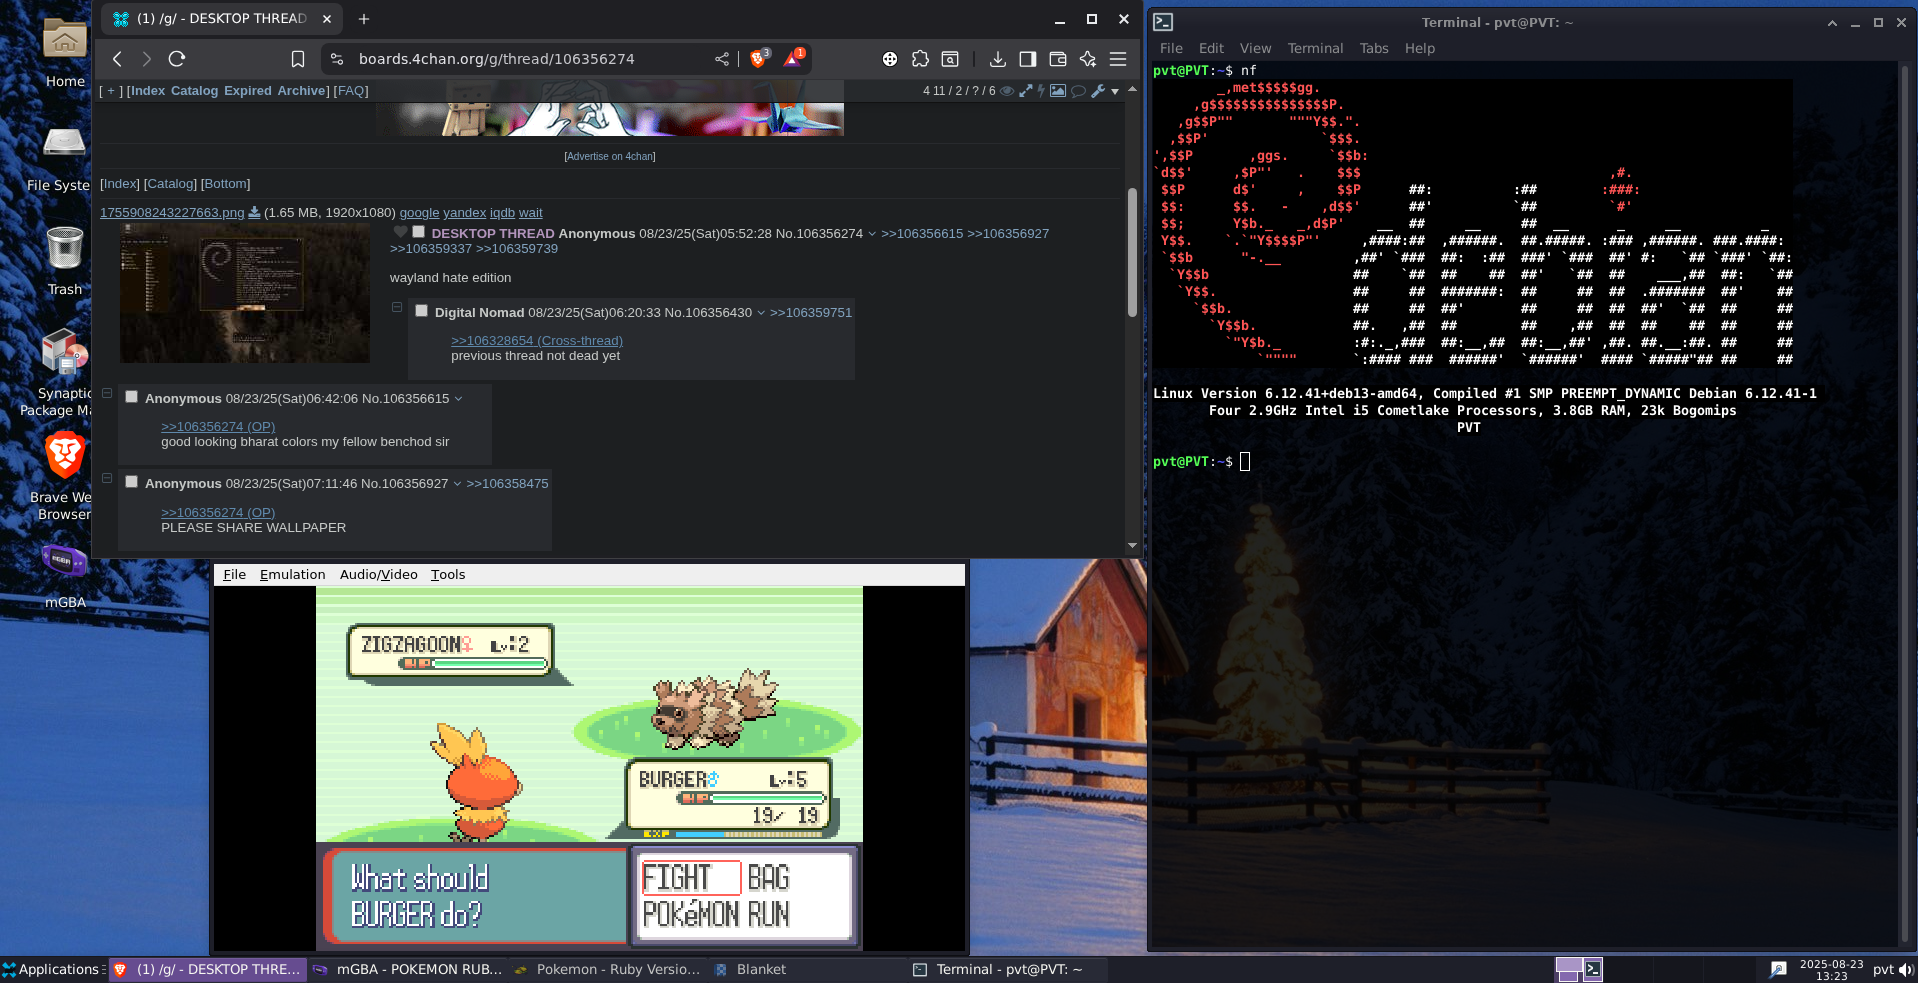
Task: Tick the Digital Nomad post checkbox
Action: (x=422, y=311)
